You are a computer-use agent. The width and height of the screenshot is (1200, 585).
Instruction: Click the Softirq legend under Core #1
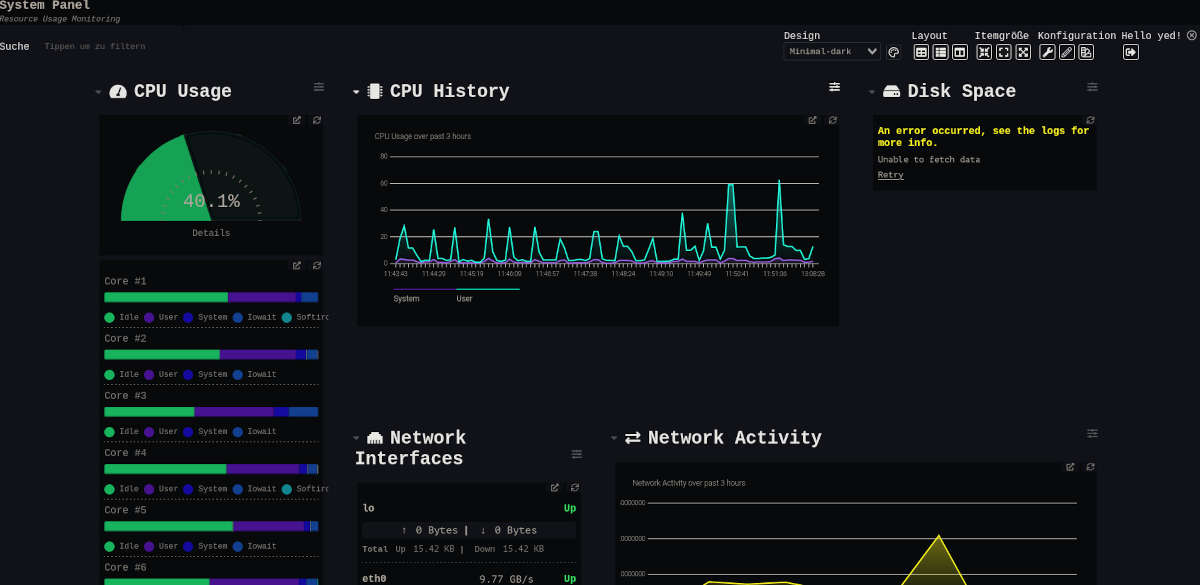(305, 318)
